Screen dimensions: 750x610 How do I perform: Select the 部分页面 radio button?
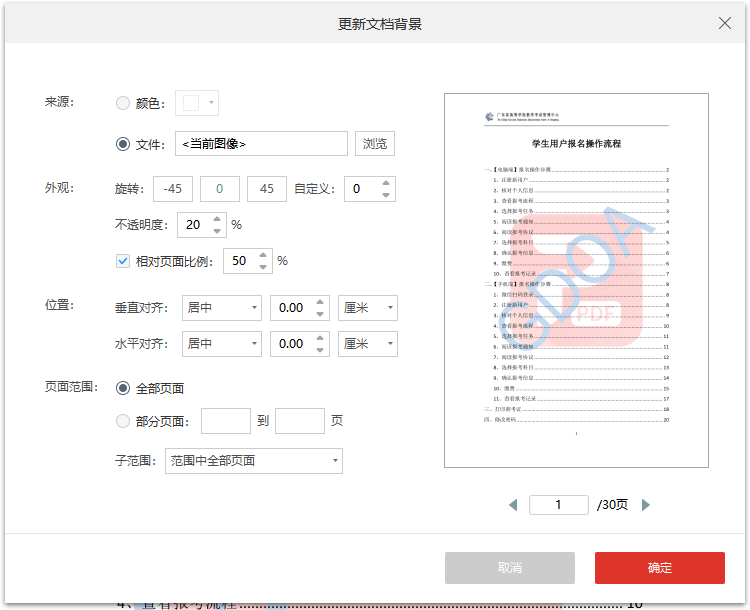[123, 421]
